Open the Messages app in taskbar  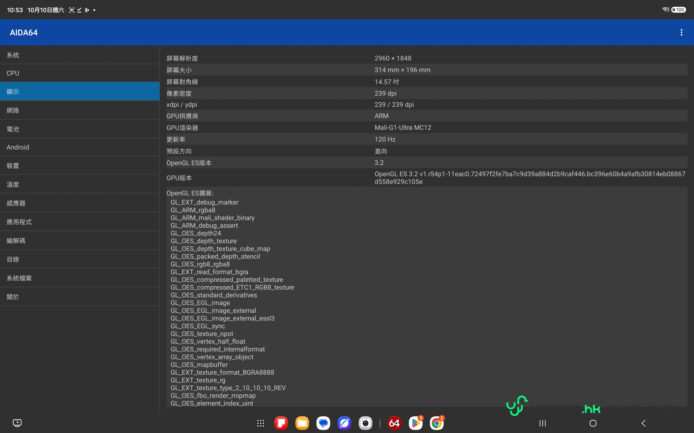(x=323, y=423)
